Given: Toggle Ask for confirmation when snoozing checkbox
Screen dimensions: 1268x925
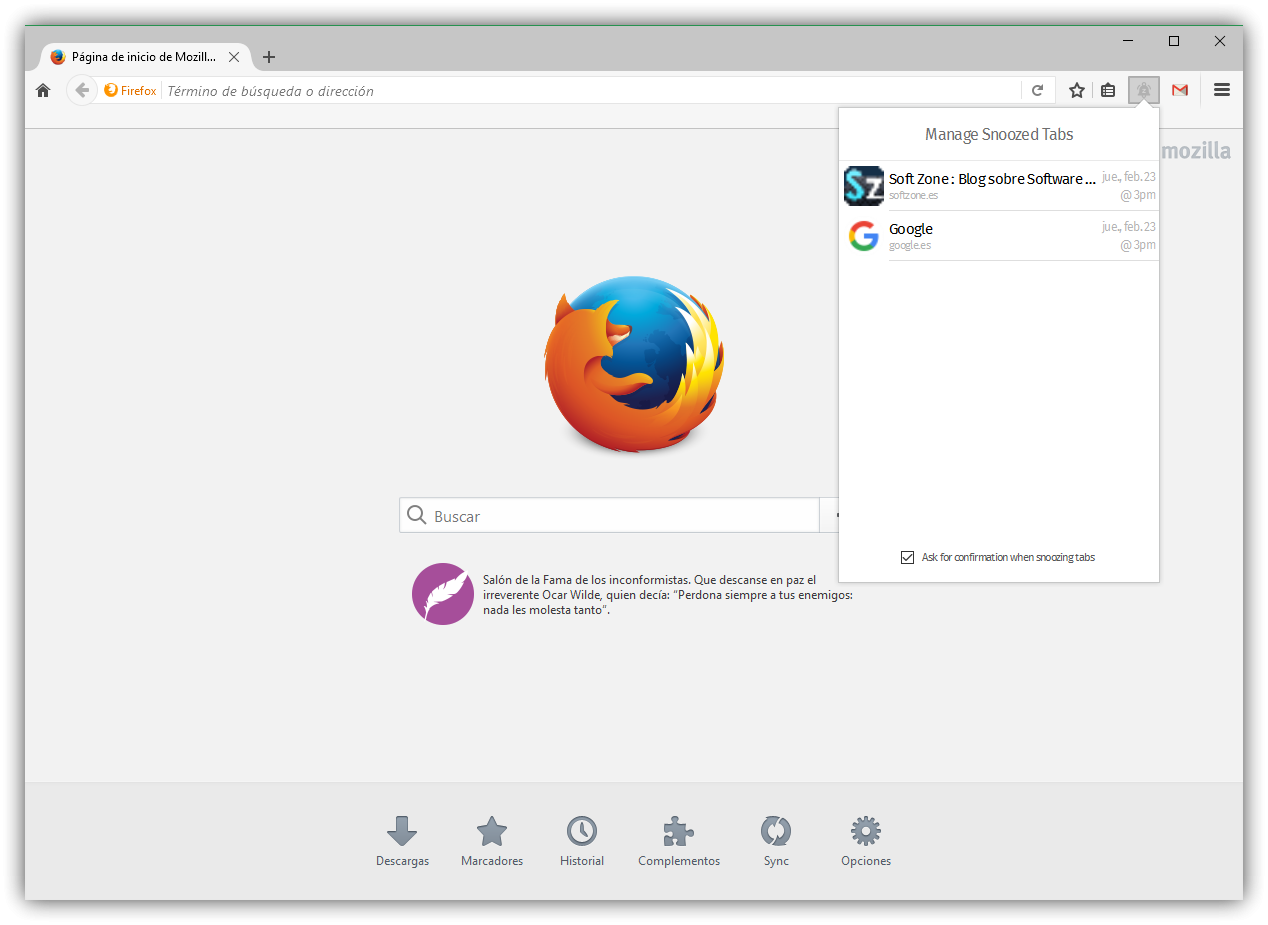Looking at the screenshot, I should (907, 557).
